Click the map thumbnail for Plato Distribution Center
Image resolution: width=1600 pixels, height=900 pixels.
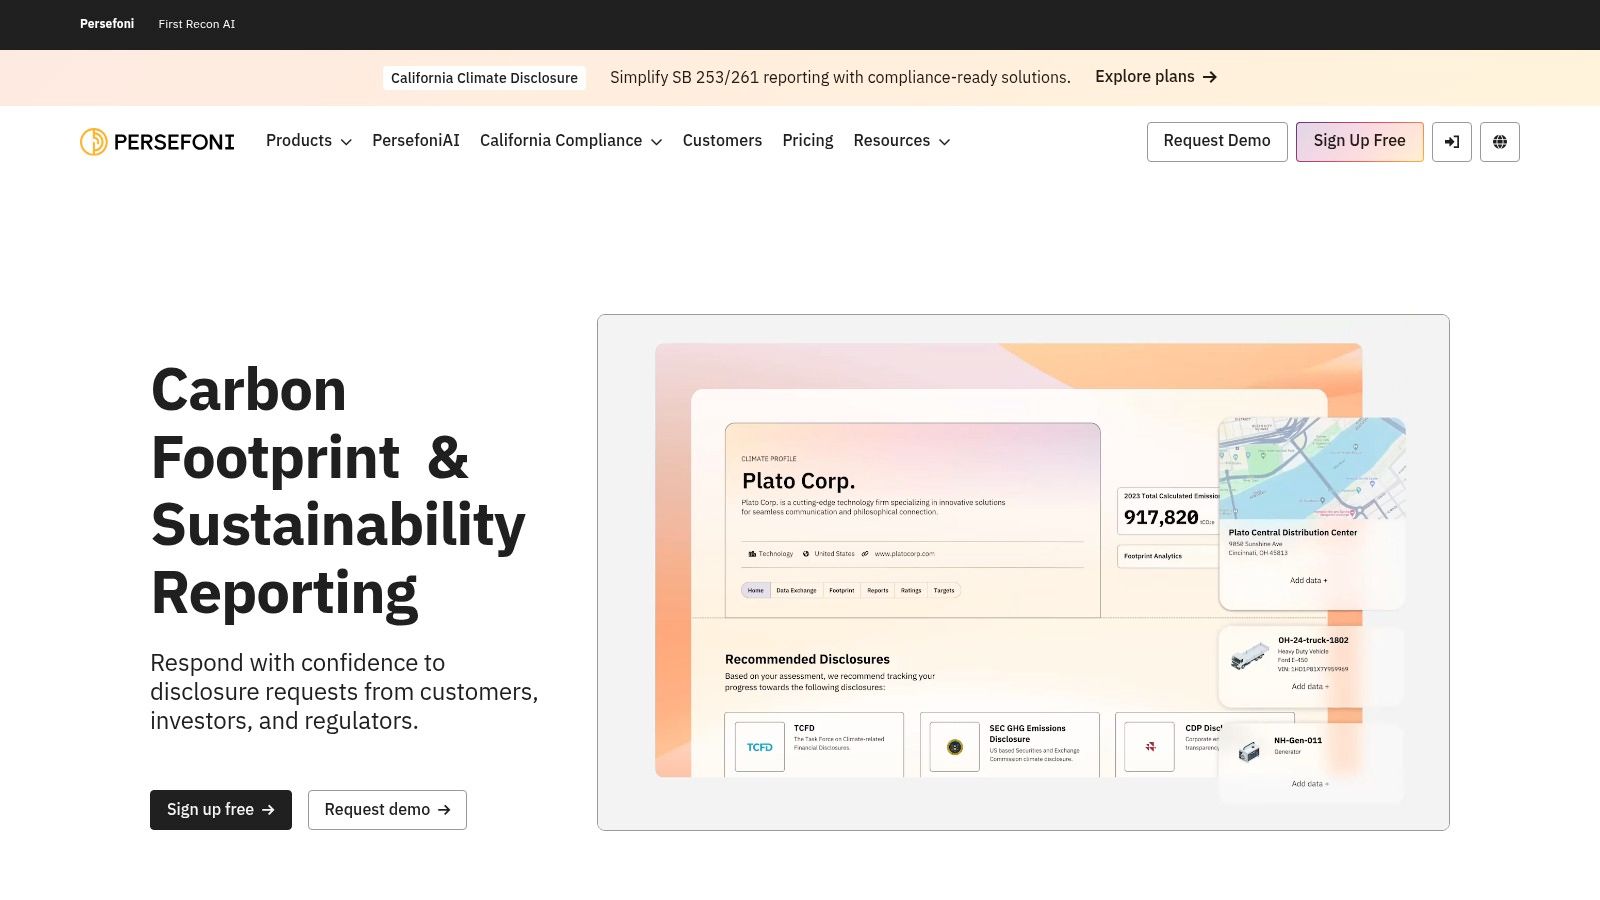pos(1312,468)
